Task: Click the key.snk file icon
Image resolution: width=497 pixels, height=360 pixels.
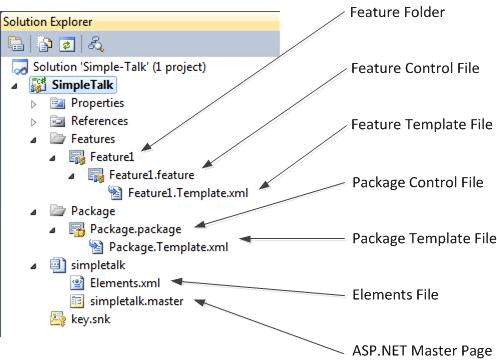Action: [x=58, y=319]
